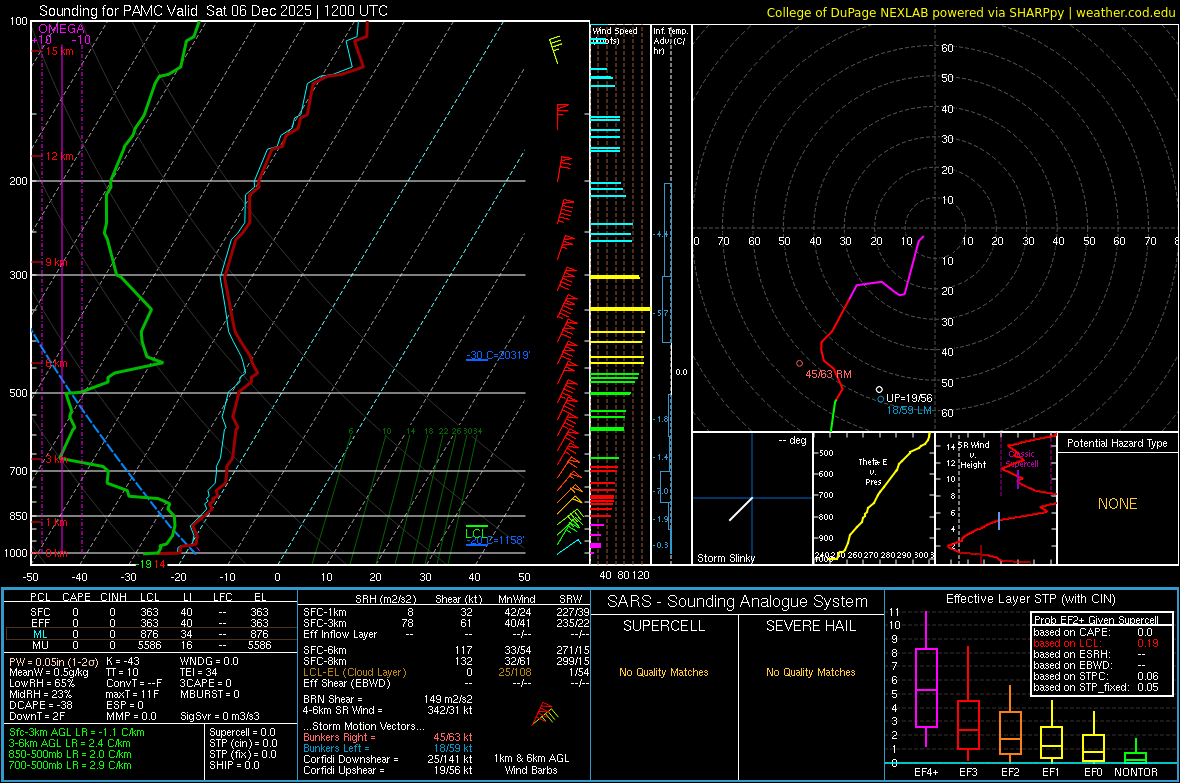
Task: Click the 'Potential Hazard Type' header
Action: point(1117,443)
